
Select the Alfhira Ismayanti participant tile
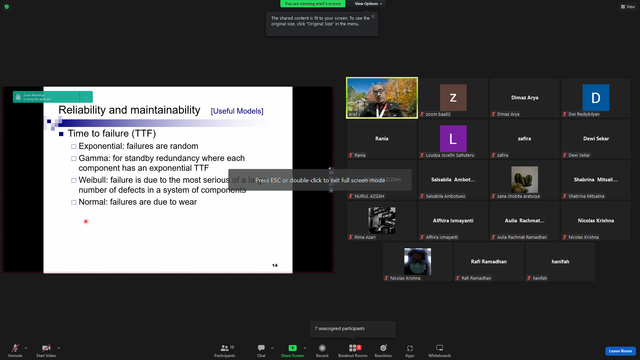pos(453,221)
